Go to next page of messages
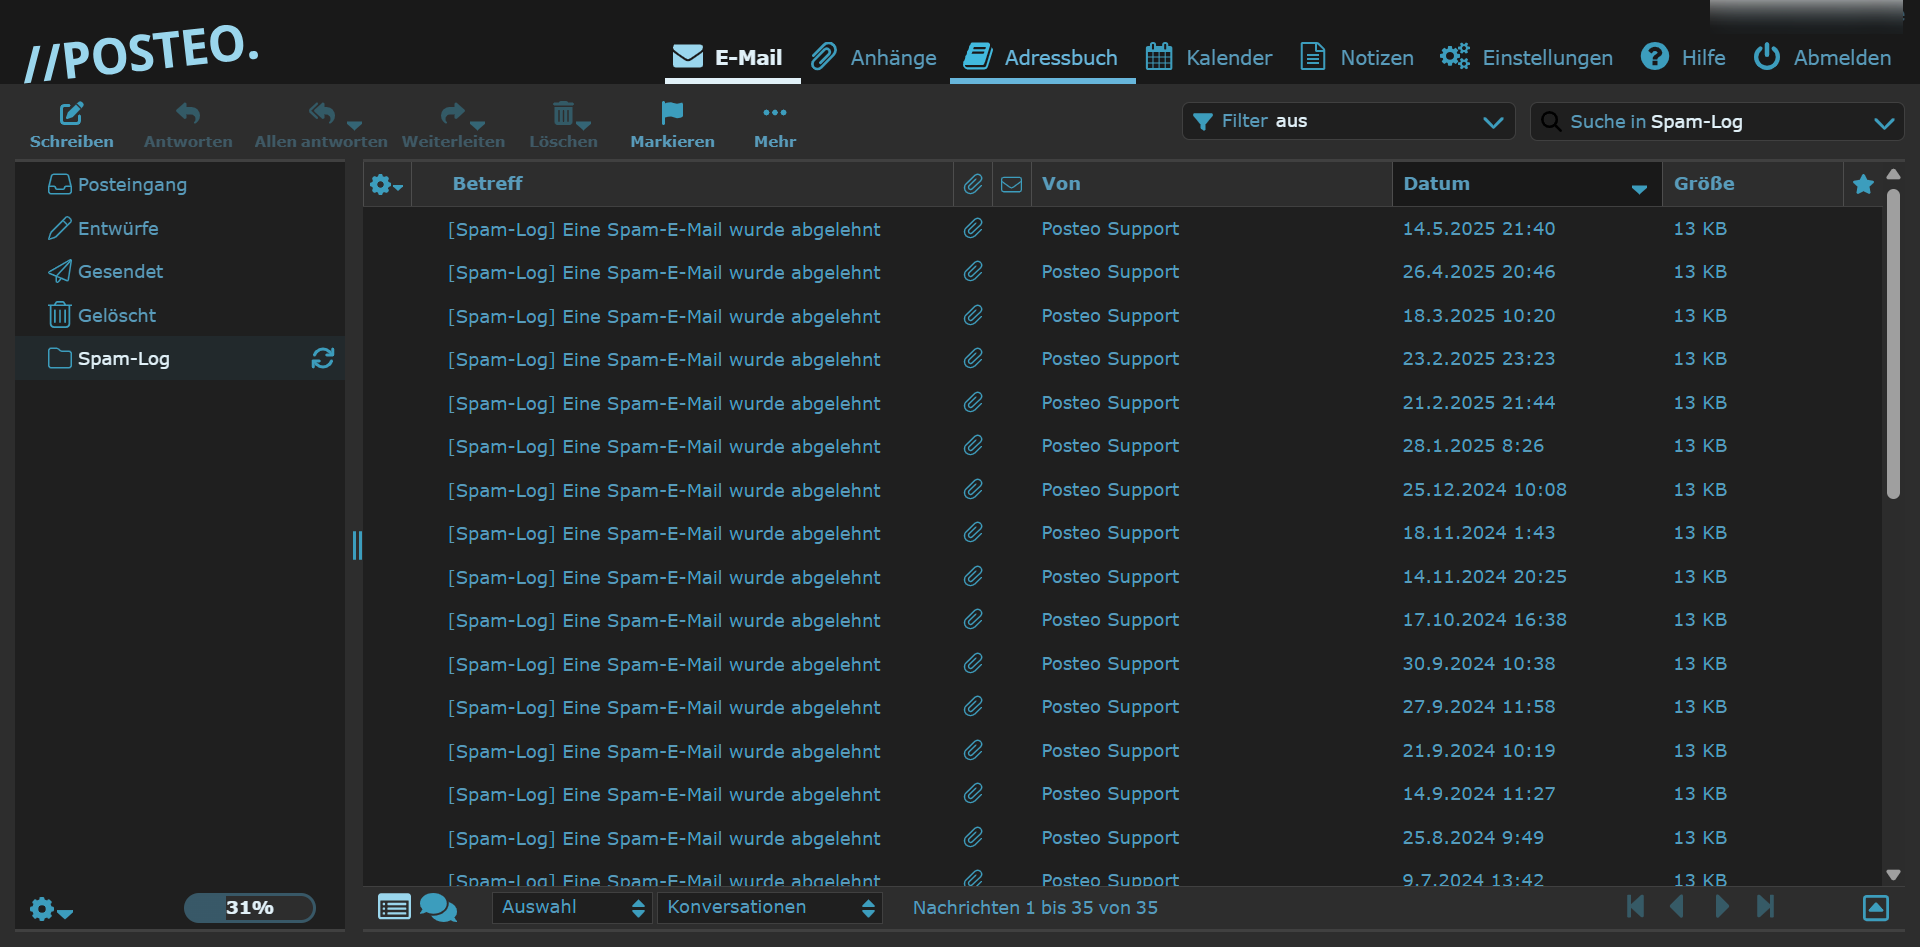 click(x=1721, y=907)
